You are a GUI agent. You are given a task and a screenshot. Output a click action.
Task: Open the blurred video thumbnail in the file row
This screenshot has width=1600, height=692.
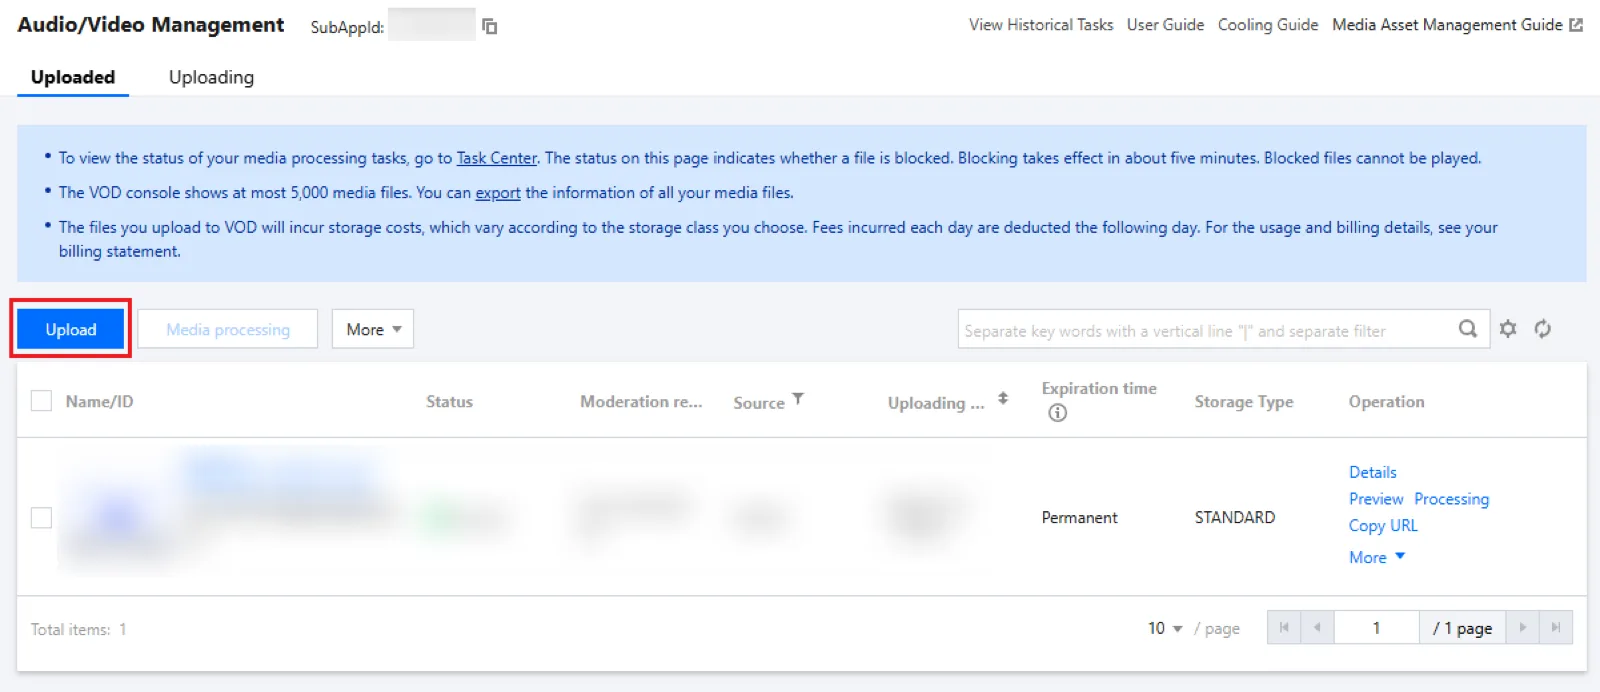[117, 518]
